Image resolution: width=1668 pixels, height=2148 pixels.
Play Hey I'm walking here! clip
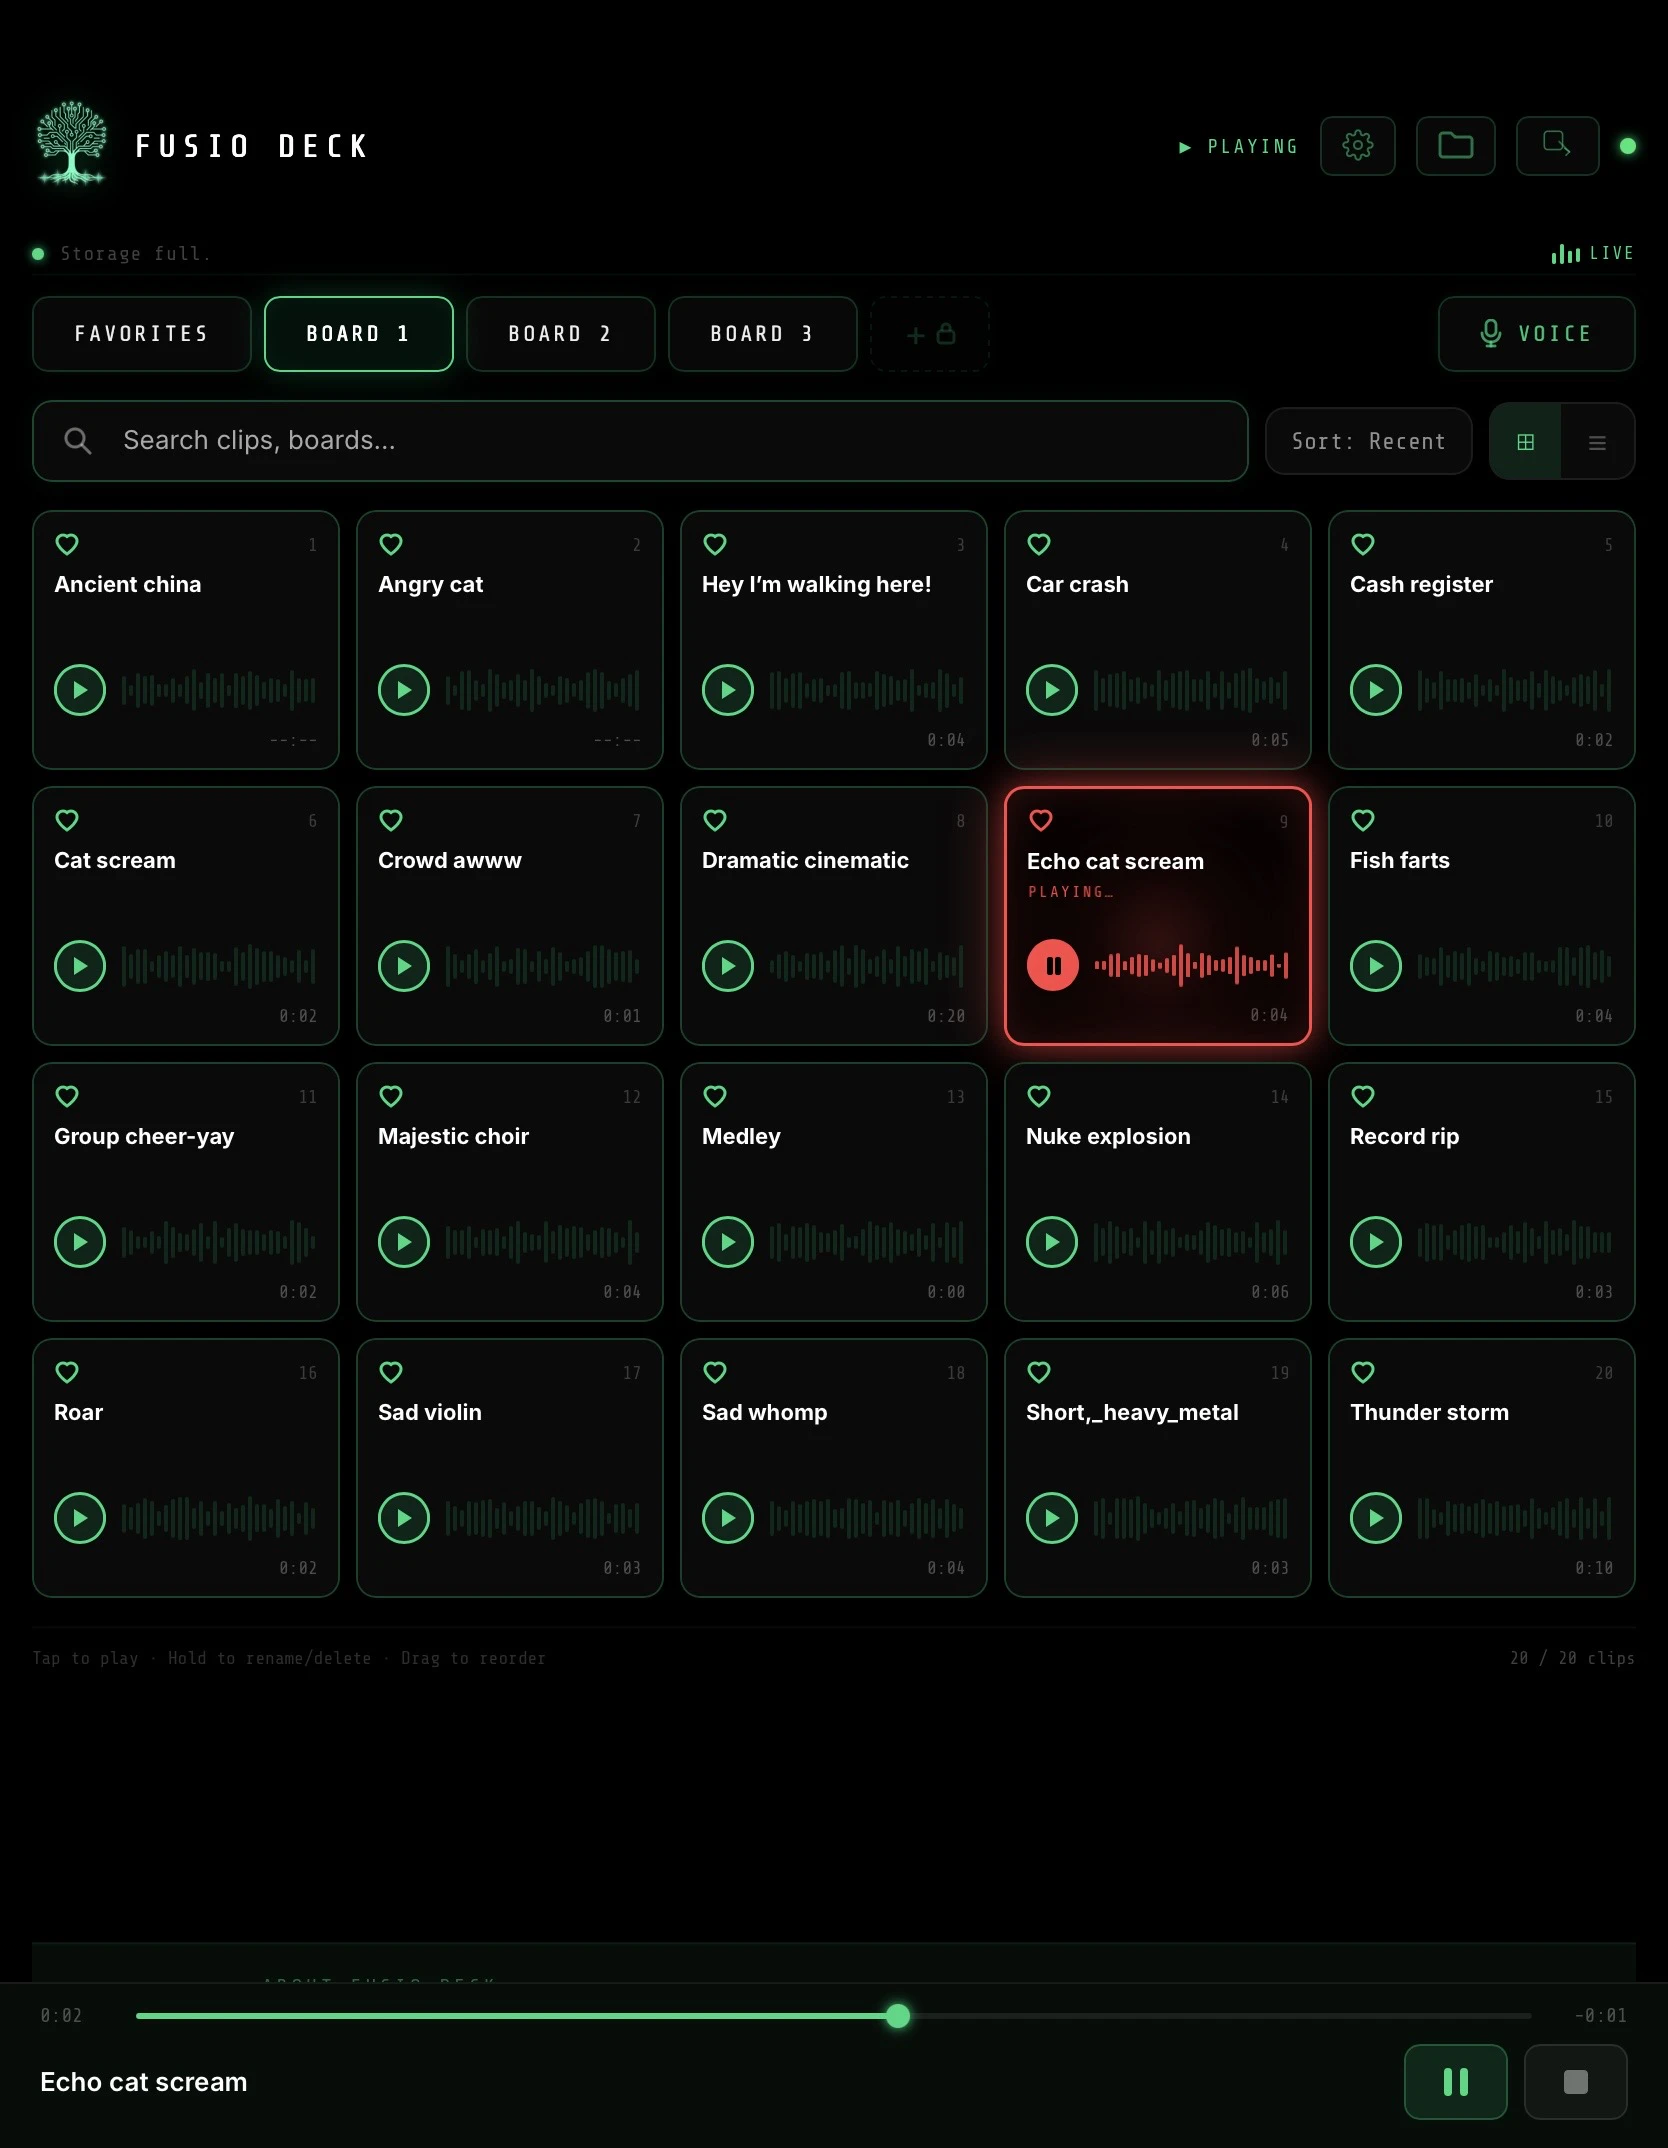click(x=728, y=690)
